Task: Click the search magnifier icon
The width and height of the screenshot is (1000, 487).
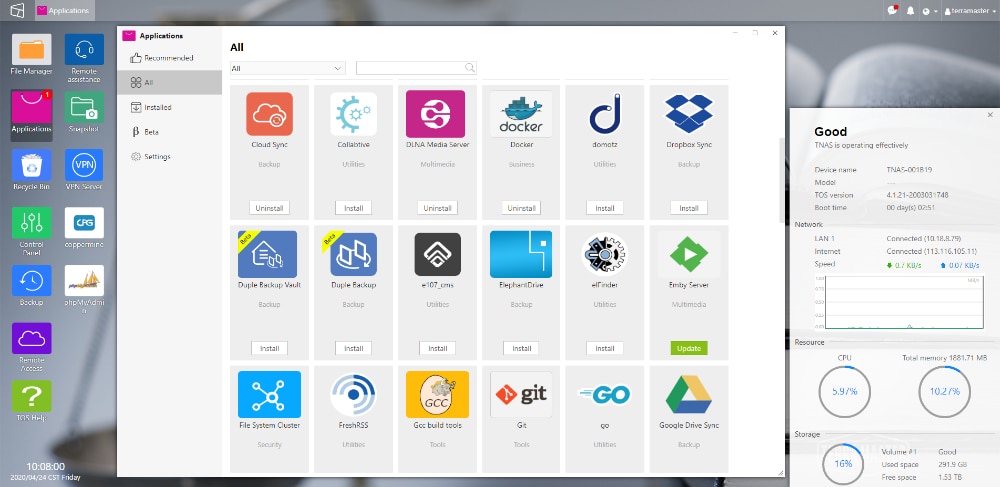Action: click(x=470, y=68)
